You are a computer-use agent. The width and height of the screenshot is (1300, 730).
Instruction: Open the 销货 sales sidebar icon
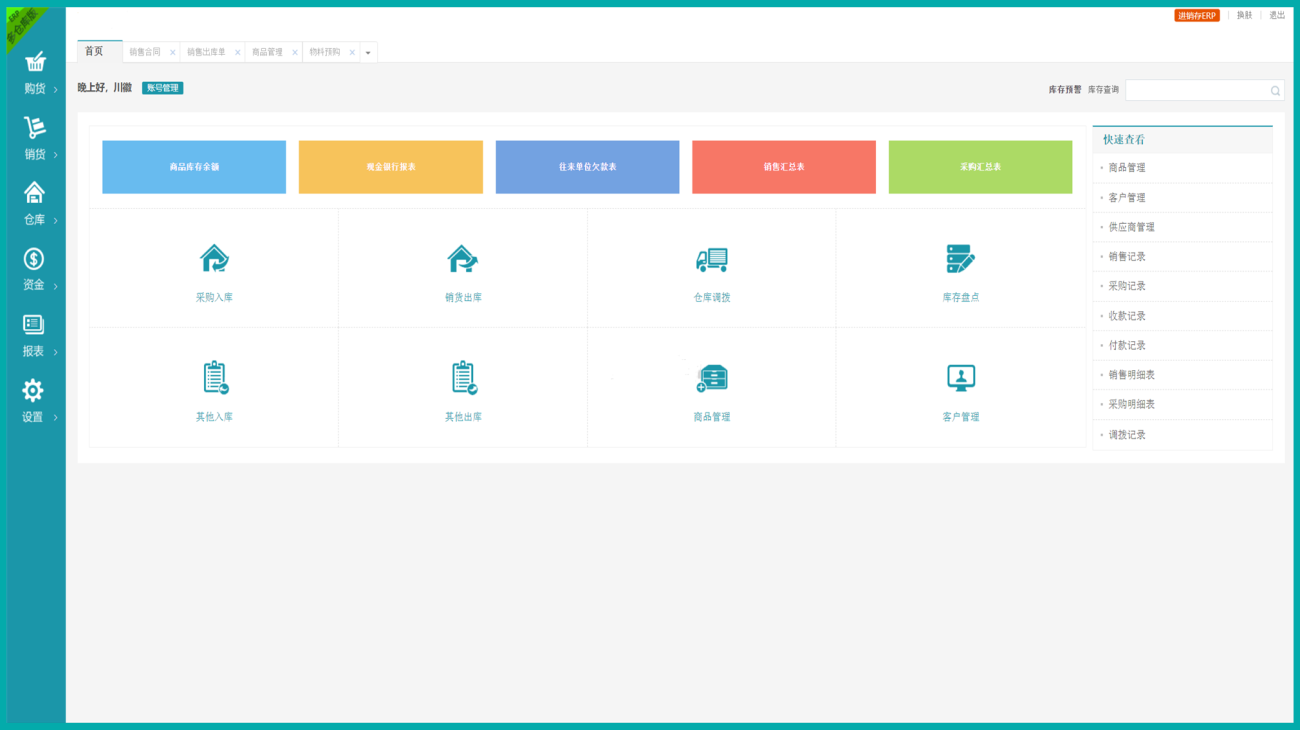(x=35, y=127)
